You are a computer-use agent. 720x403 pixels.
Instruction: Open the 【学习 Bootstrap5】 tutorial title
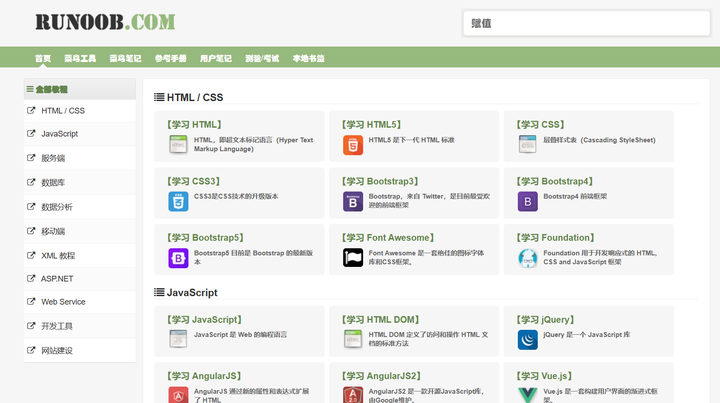coord(205,238)
